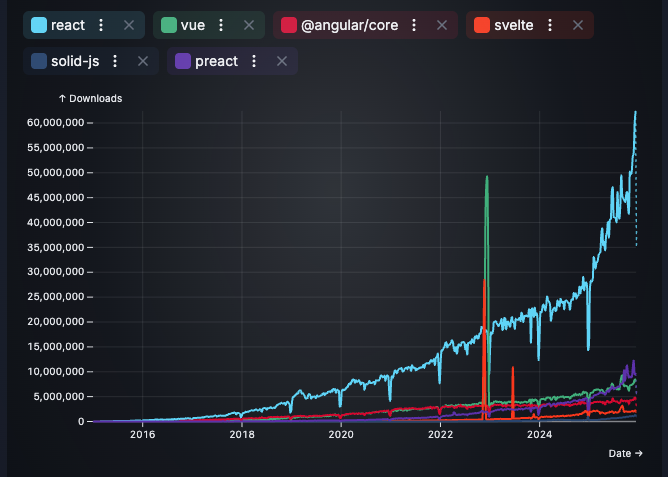
Task: Click the preact package name
Action: pyautogui.click(x=216, y=62)
